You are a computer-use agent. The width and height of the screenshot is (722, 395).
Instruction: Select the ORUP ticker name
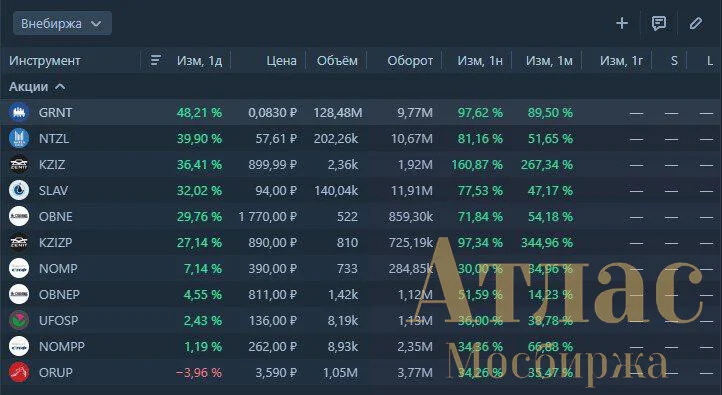coord(56,373)
